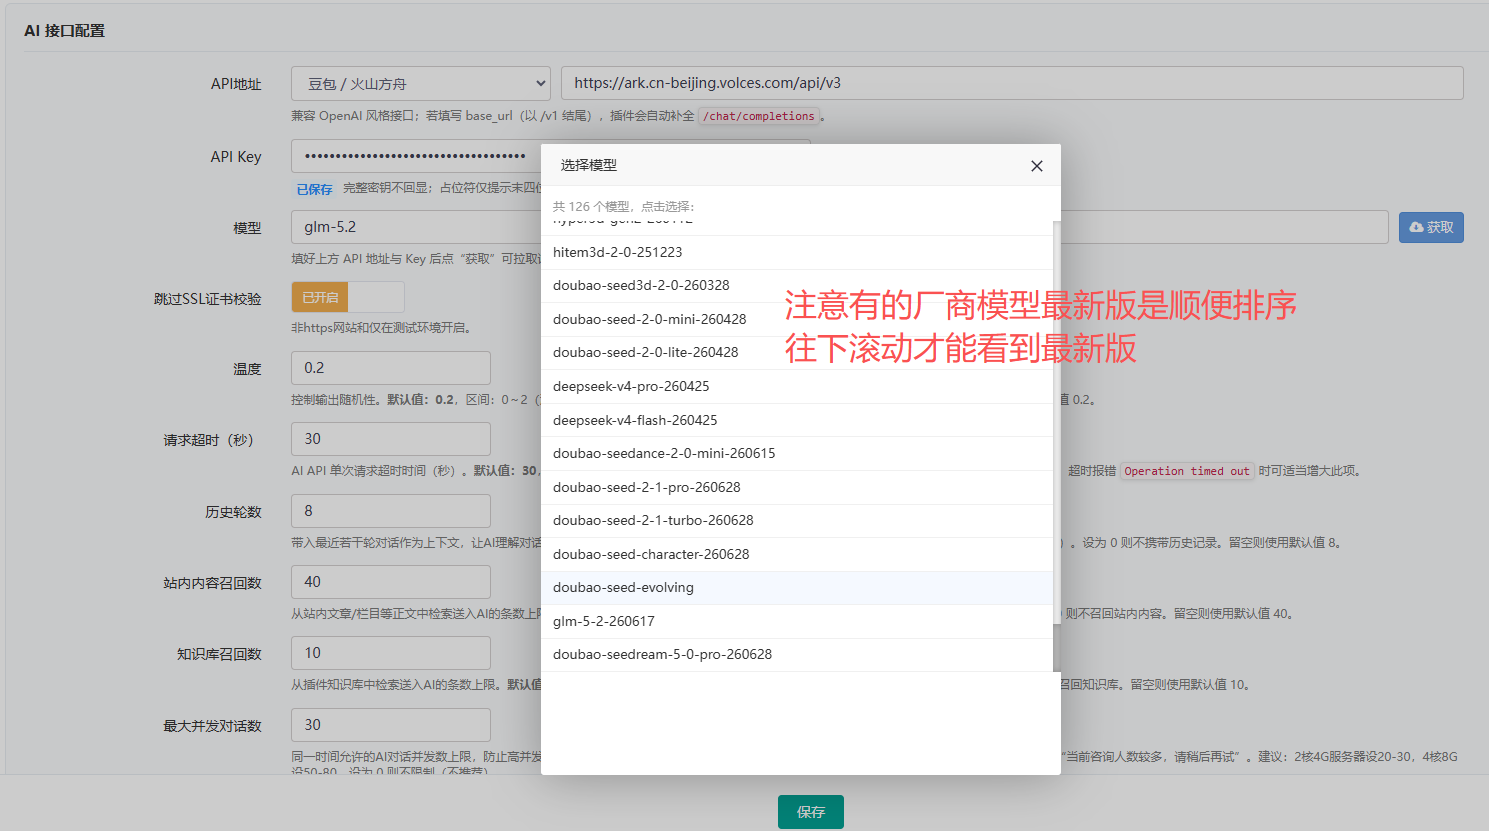Edit the 温度 value field

[x=391, y=368]
